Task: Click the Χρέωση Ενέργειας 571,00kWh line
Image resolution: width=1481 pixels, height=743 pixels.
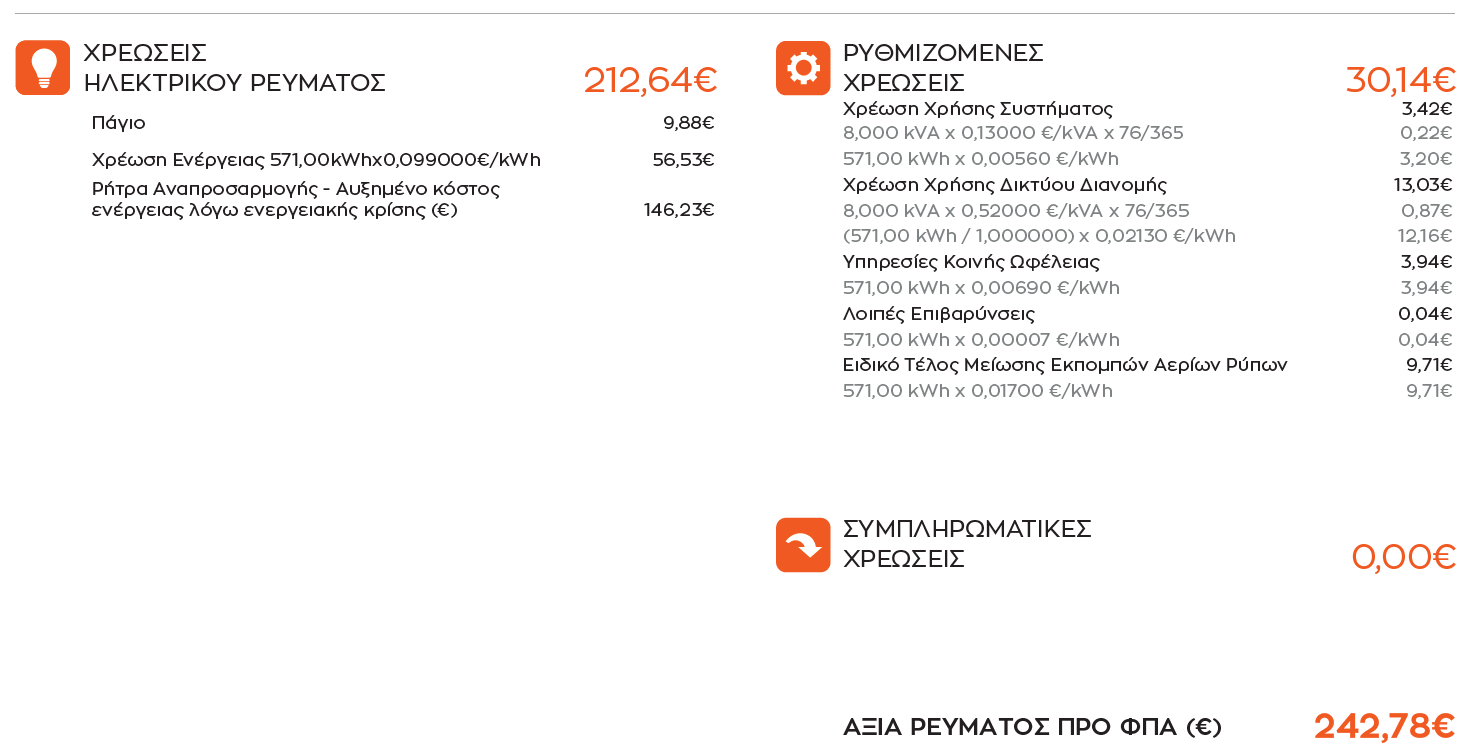Action: pyautogui.click(x=403, y=160)
